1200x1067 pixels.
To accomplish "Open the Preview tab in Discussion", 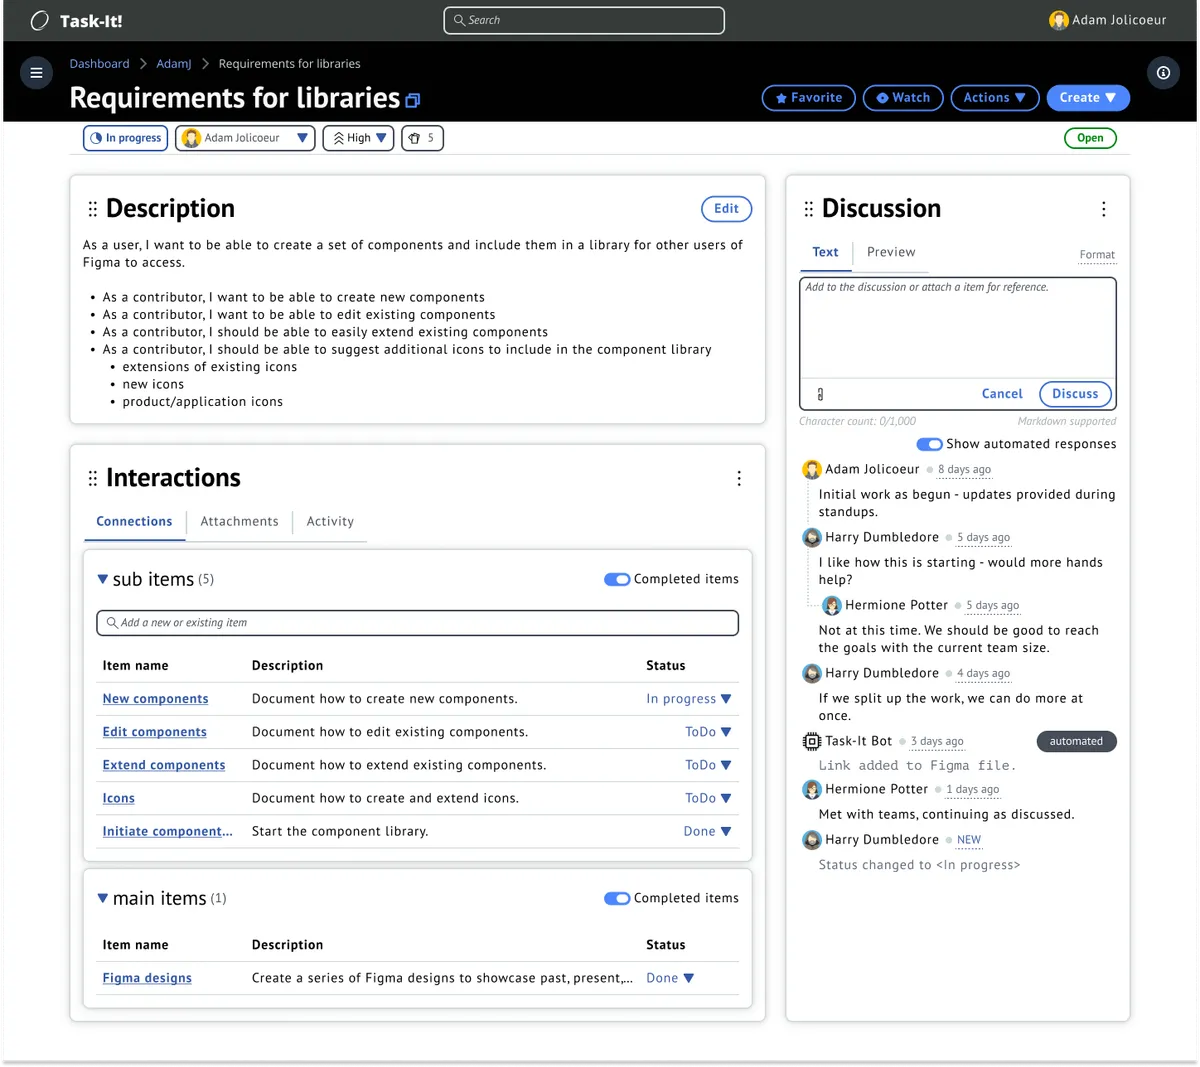I will [x=891, y=252].
